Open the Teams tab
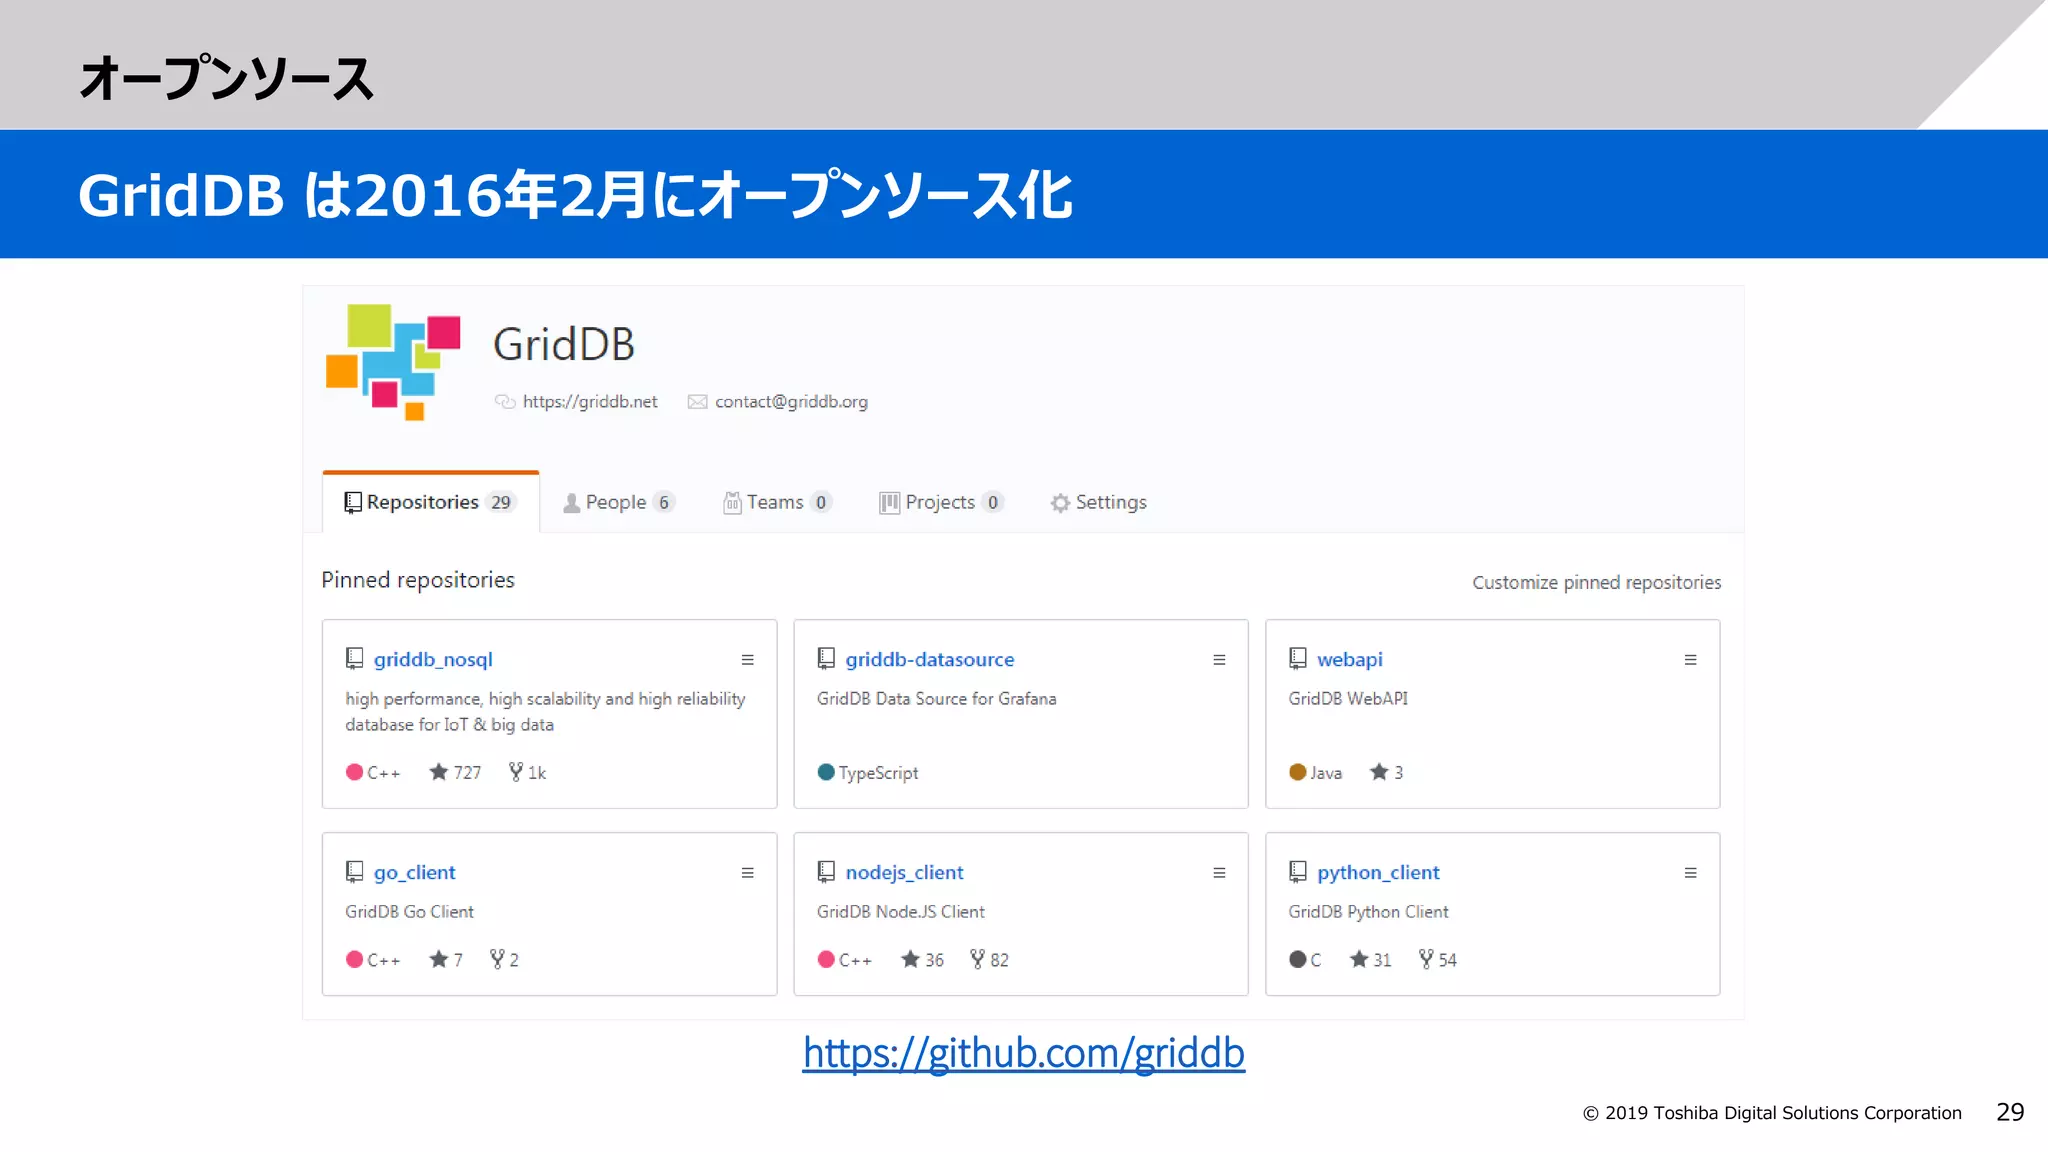Viewport: 2048px width, 1152px height. coord(777,502)
